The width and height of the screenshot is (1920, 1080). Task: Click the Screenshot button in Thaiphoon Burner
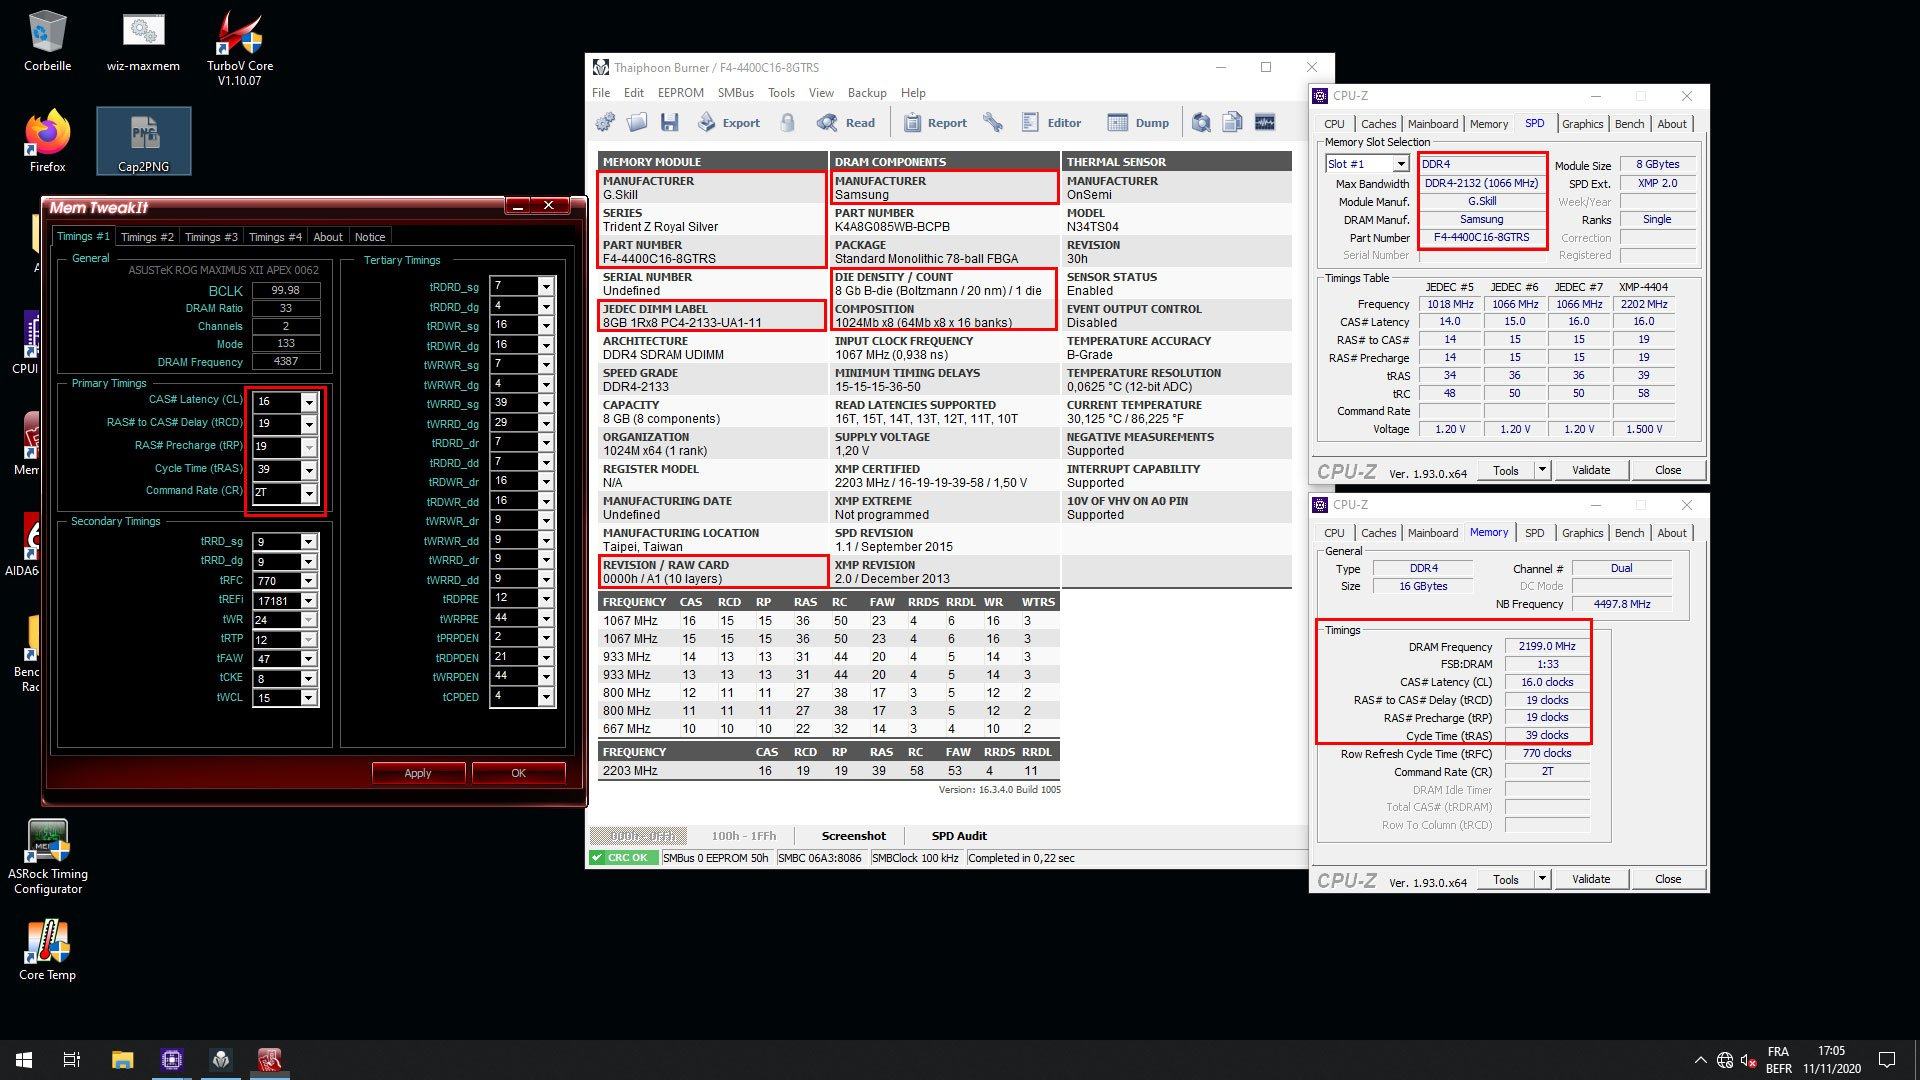pos(853,836)
